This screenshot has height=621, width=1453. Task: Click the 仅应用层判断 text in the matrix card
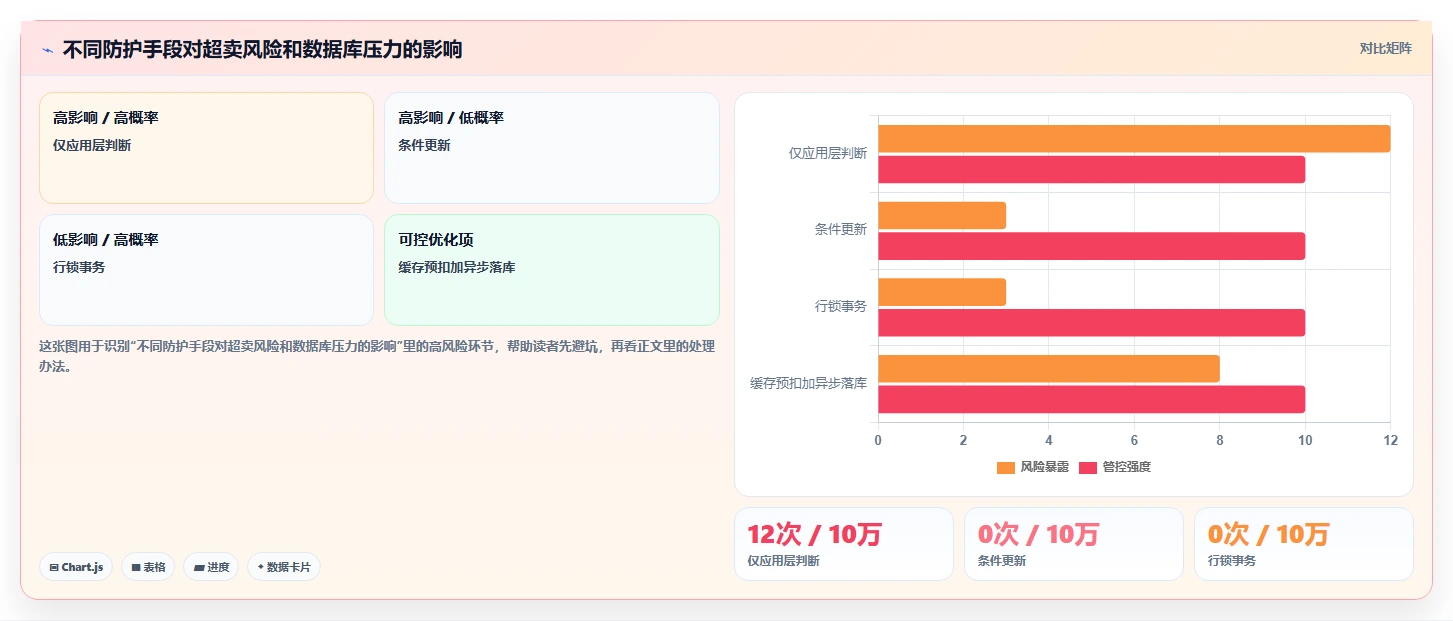point(92,145)
